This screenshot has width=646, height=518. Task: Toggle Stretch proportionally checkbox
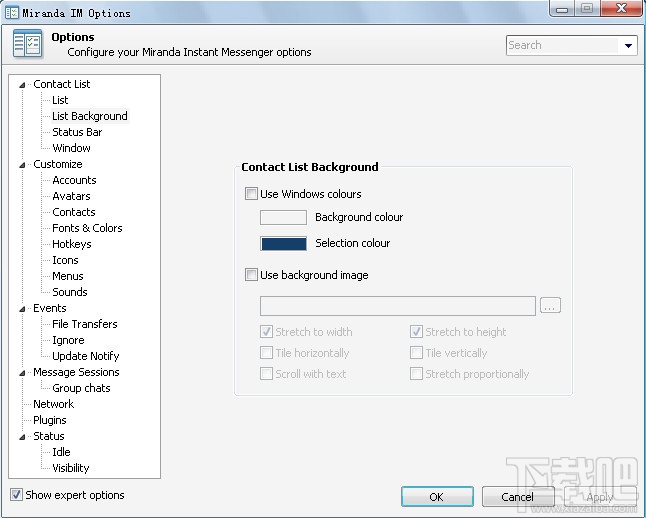(416, 374)
